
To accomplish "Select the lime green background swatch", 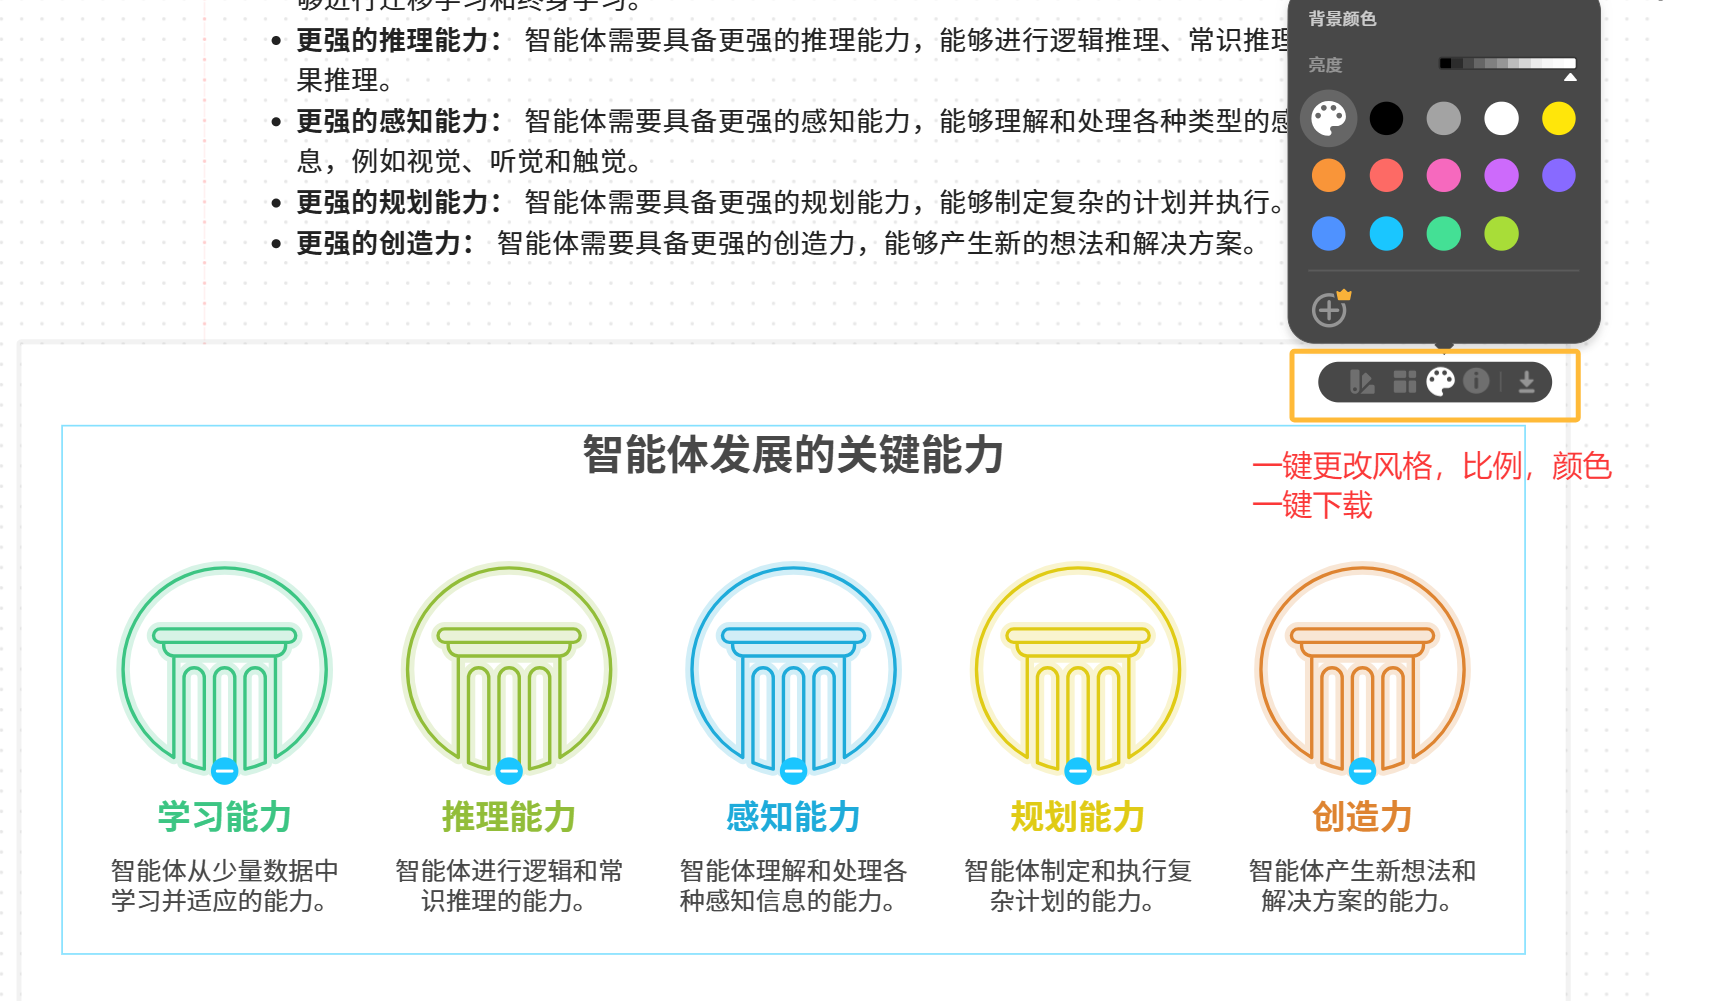I will (1501, 234).
